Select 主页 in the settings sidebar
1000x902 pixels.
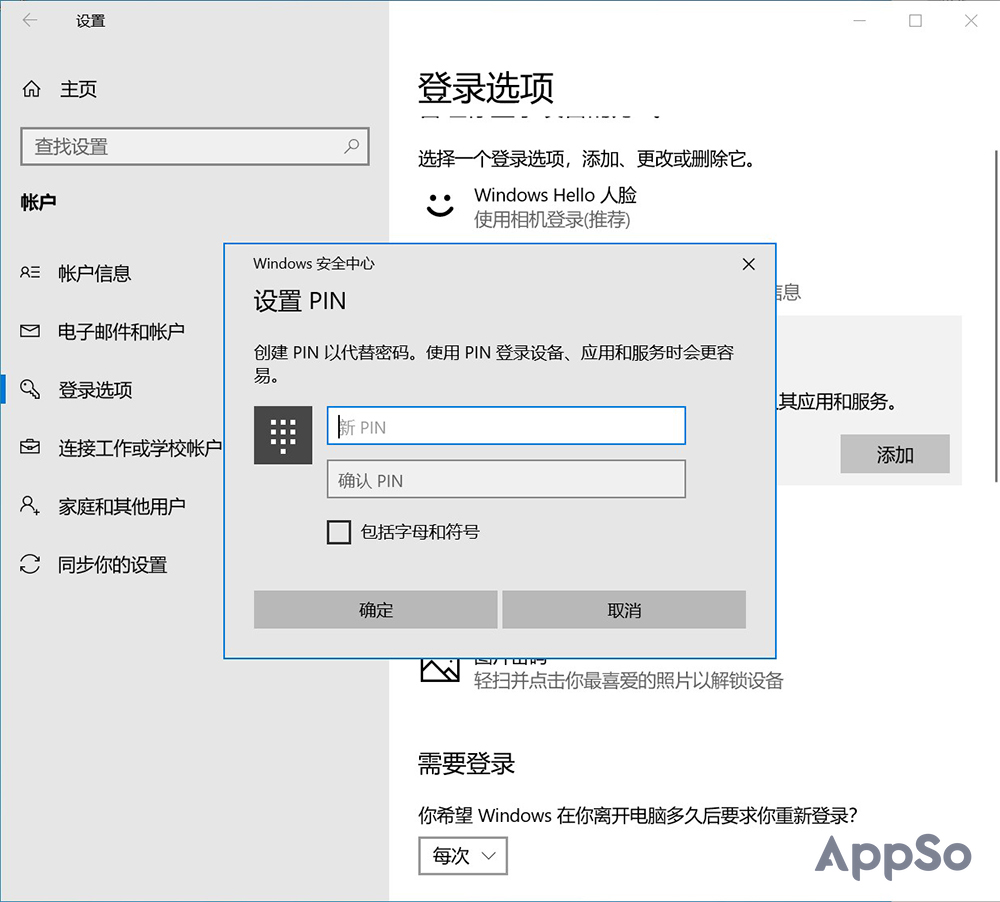(x=79, y=89)
